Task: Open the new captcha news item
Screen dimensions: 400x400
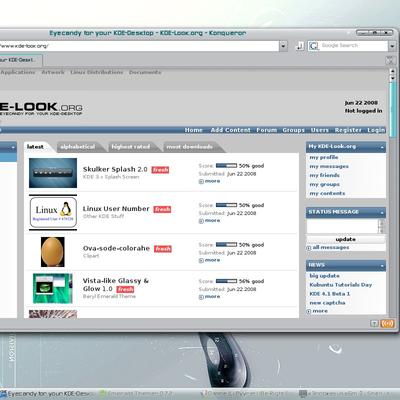Action: tap(327, 303)
